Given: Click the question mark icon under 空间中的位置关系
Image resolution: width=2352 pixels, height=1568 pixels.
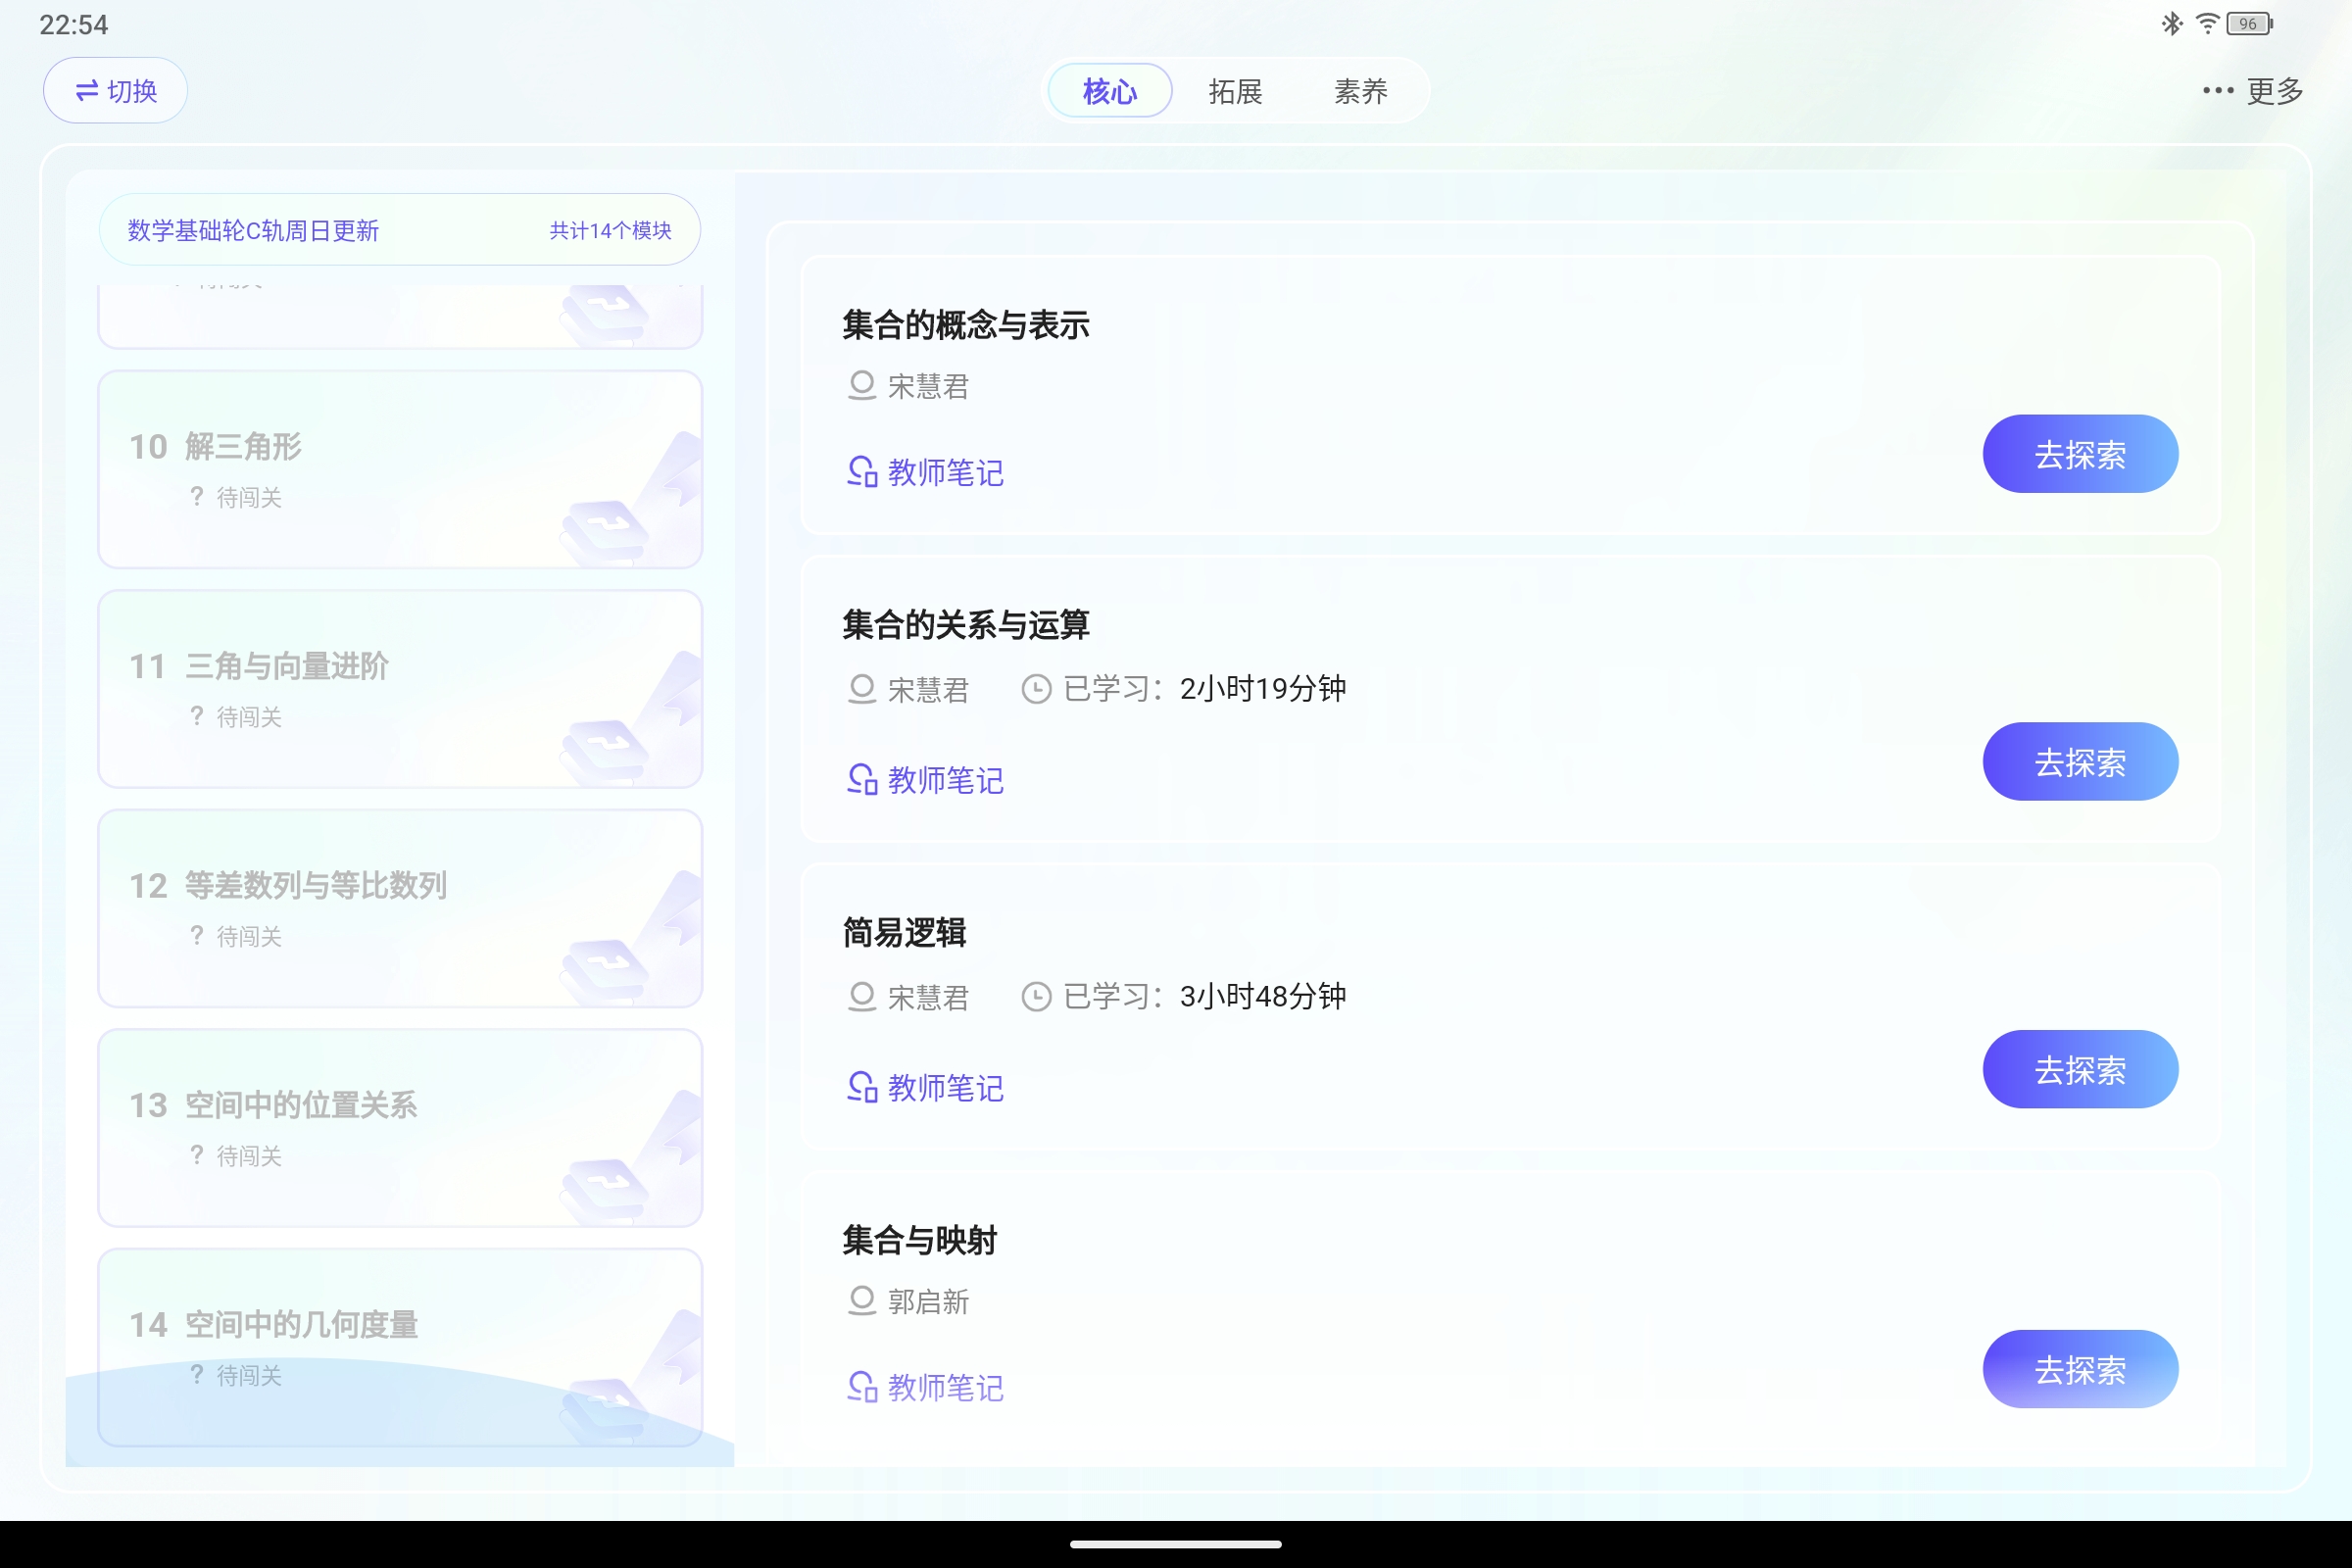Looking at the screenshot, I should (197, 1156).
